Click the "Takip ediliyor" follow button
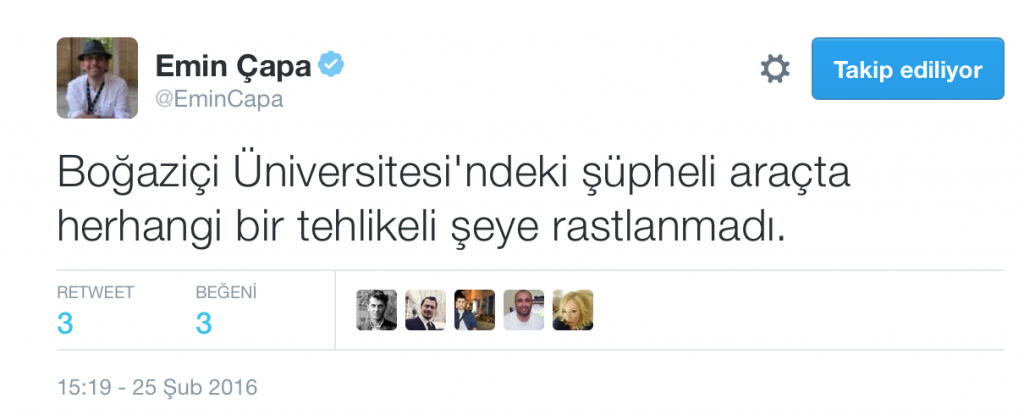The width and height of the screenshot is (1024, 415). (x=907, y=69)
